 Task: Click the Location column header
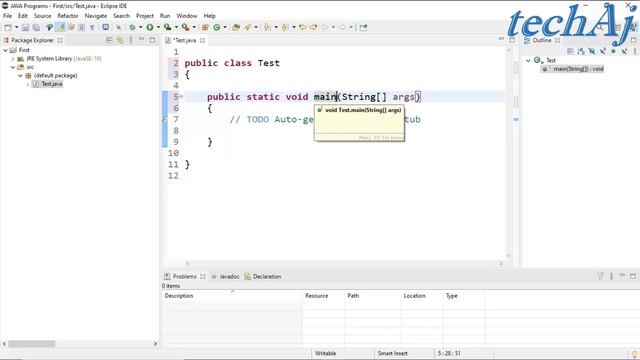[422, 296]
